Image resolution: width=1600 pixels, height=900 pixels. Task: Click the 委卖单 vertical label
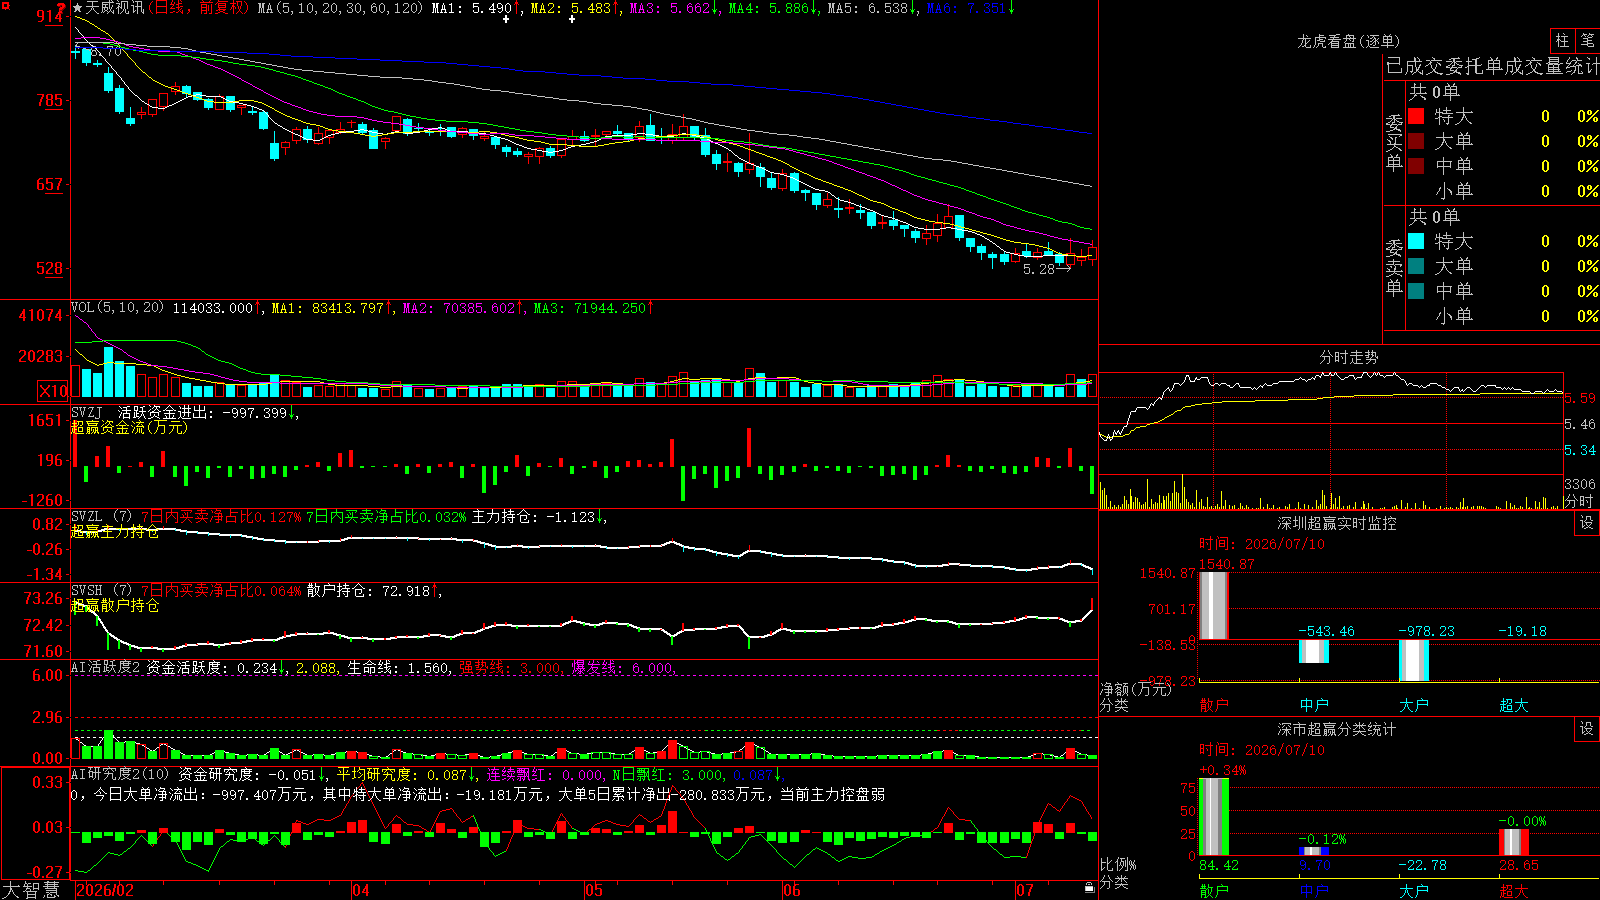tap(1394, 268)
